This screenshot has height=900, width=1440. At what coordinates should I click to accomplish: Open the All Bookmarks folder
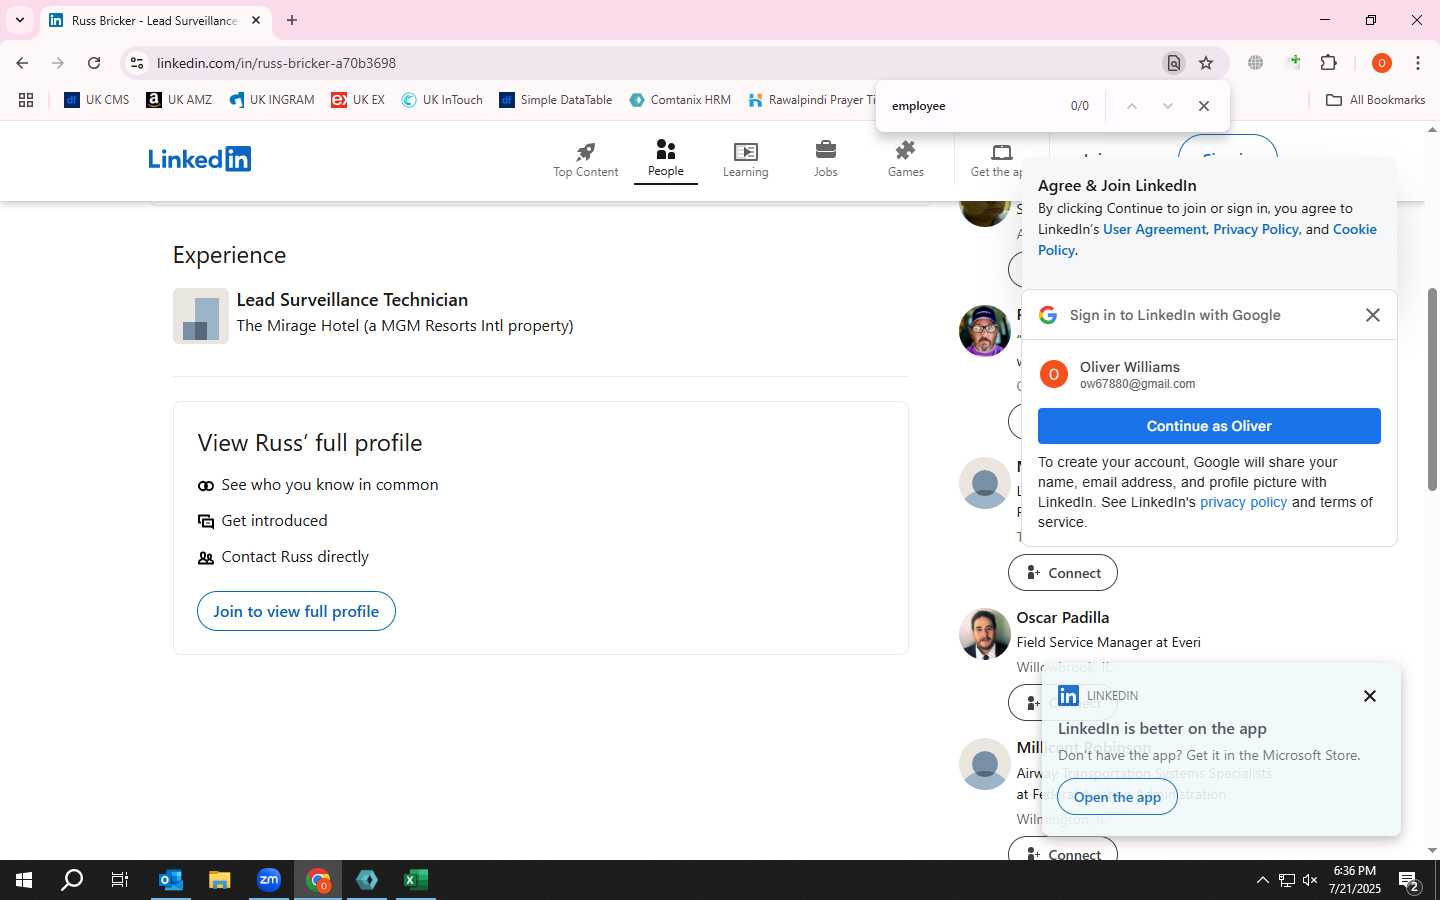tap(1375, 100)
